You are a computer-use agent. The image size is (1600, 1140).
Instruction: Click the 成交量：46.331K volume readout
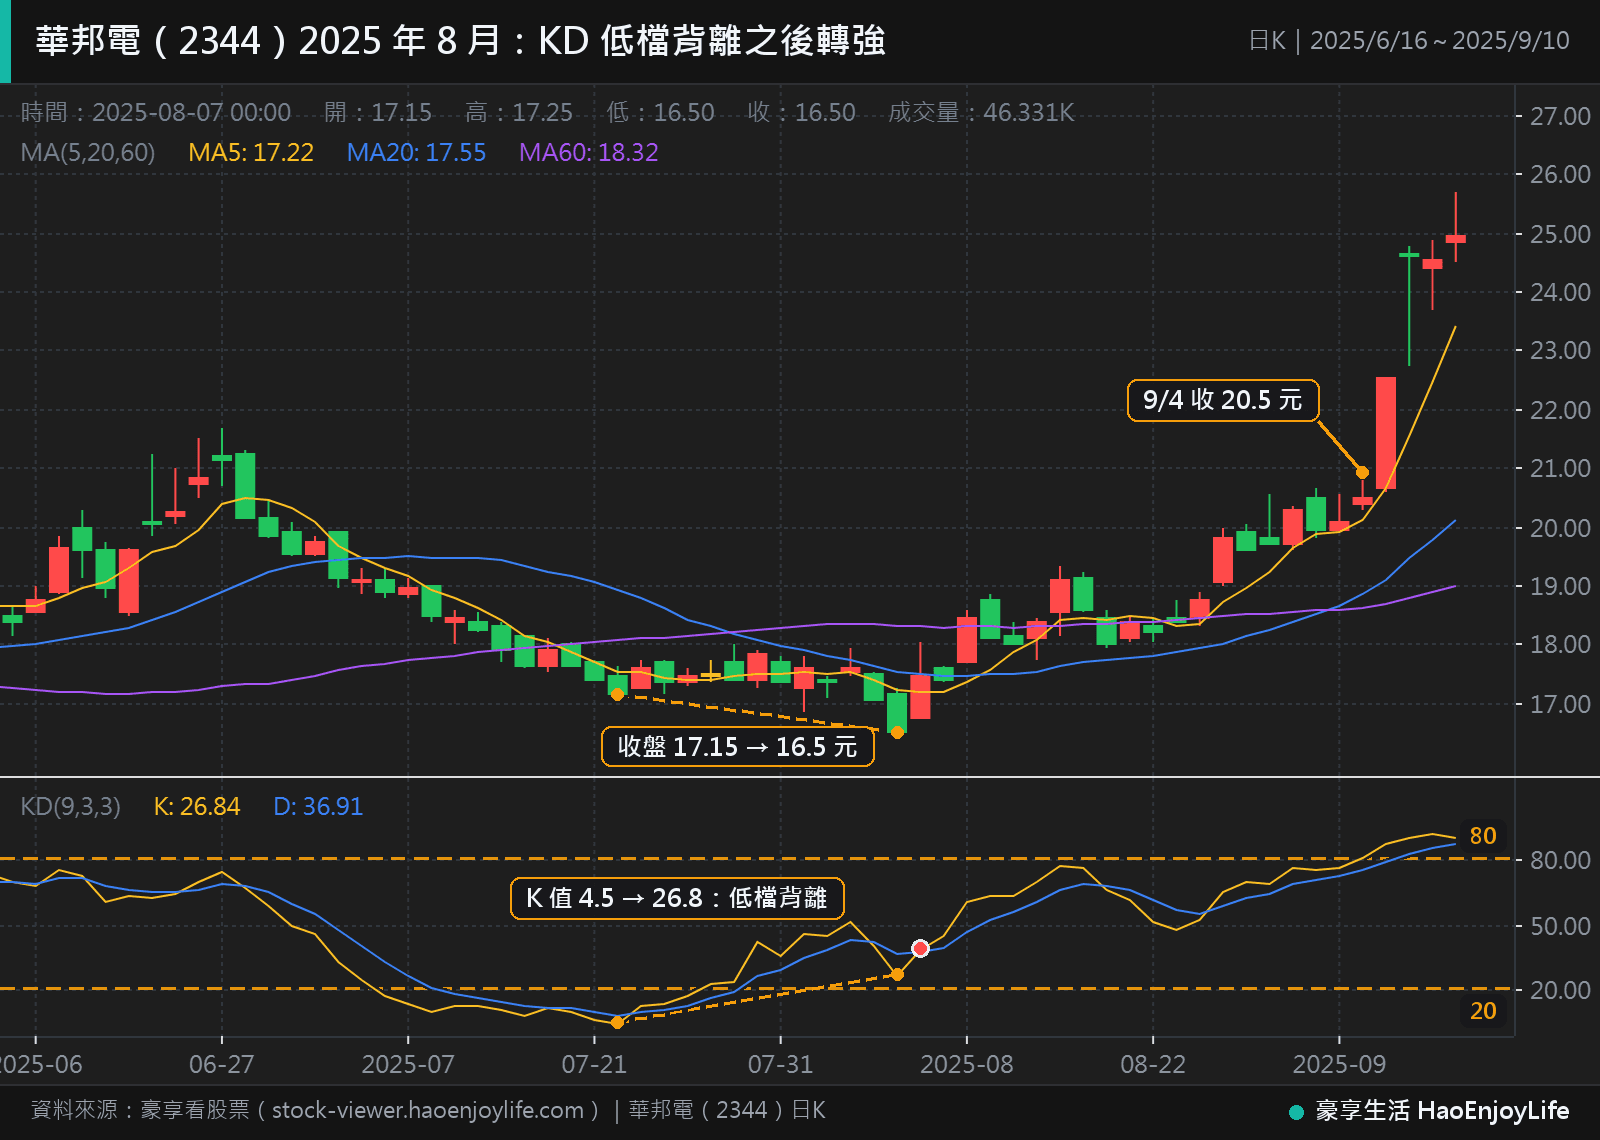pos(981,112)
